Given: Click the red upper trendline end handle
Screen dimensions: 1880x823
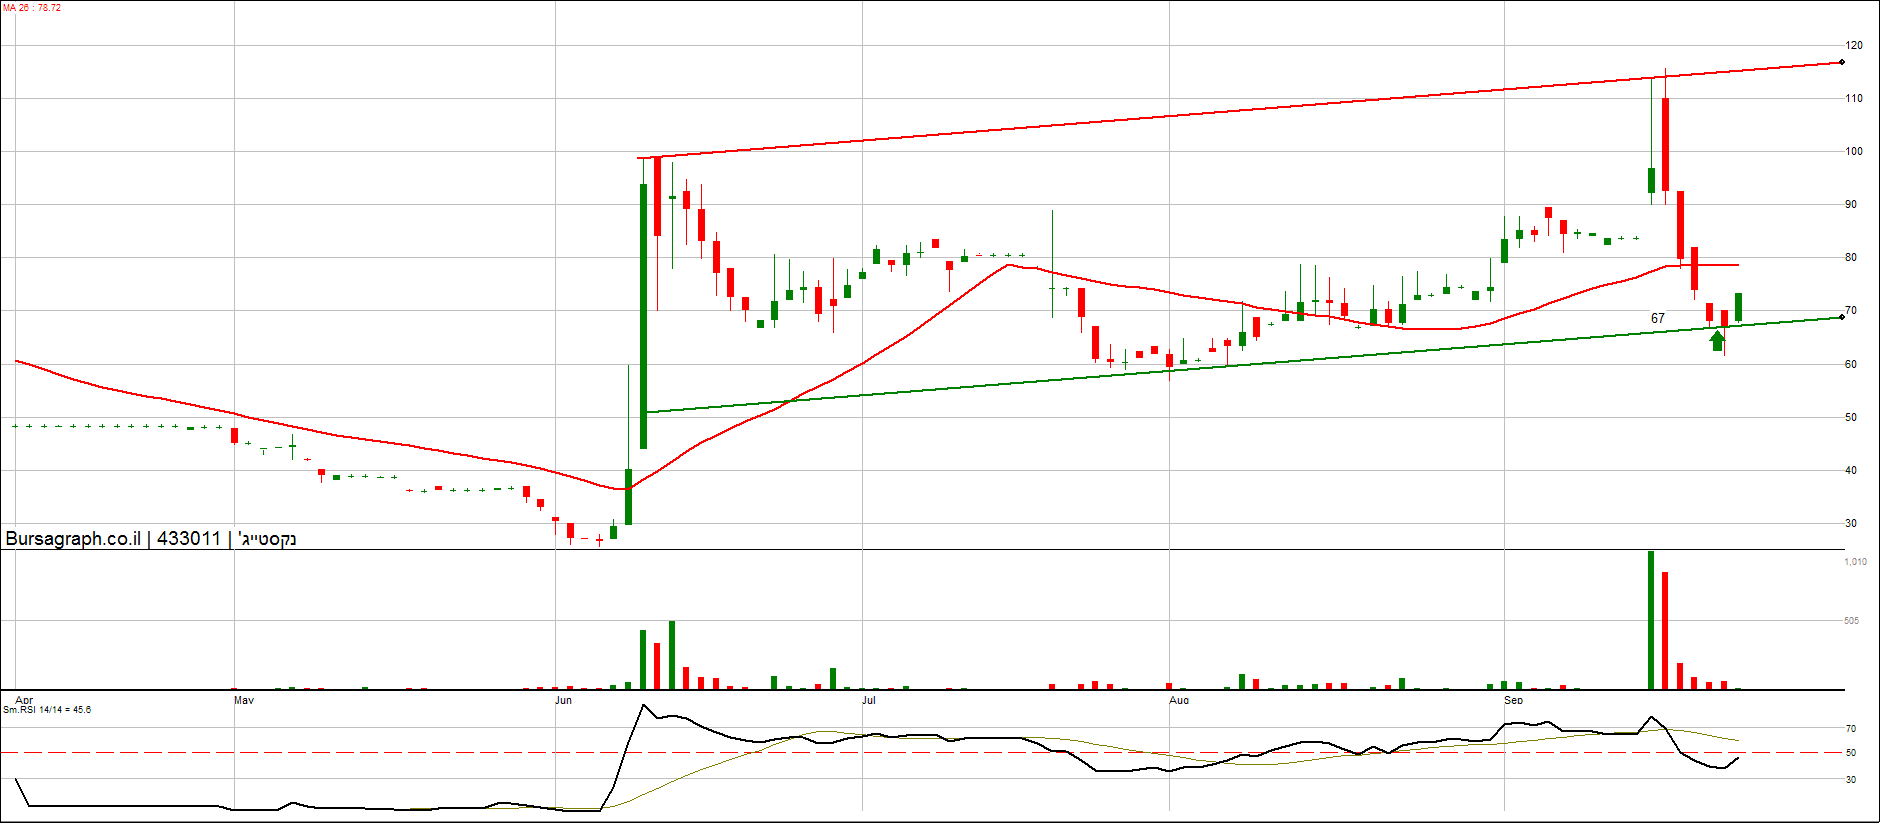Looking at the screenshot, I should [1842, 62].
